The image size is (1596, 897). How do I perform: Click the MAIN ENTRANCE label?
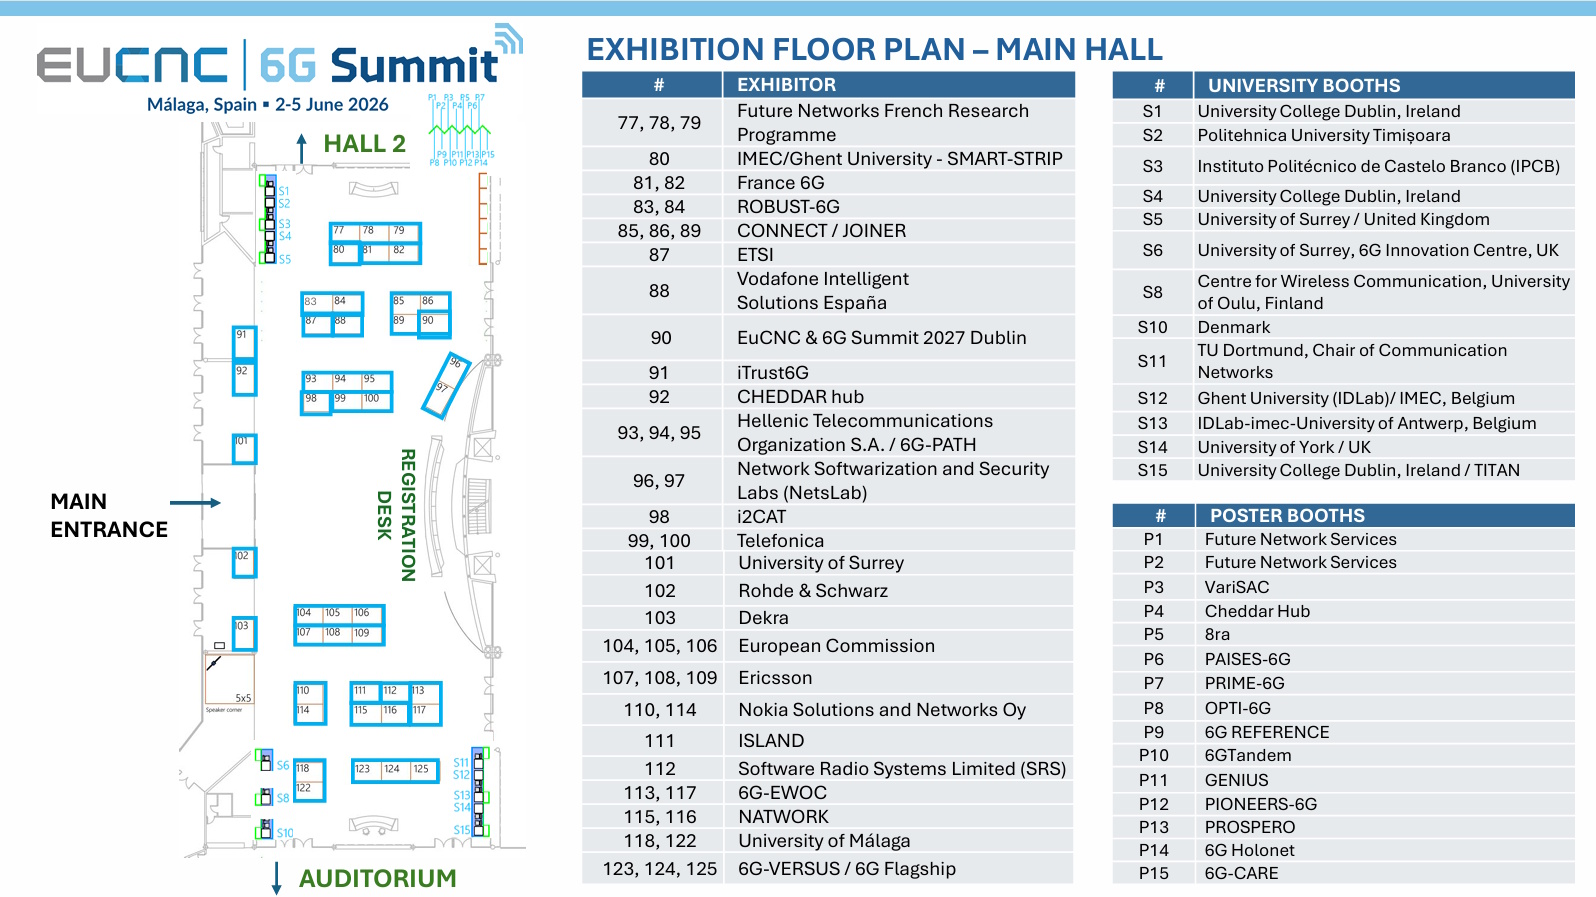click(x=109, y=516)
